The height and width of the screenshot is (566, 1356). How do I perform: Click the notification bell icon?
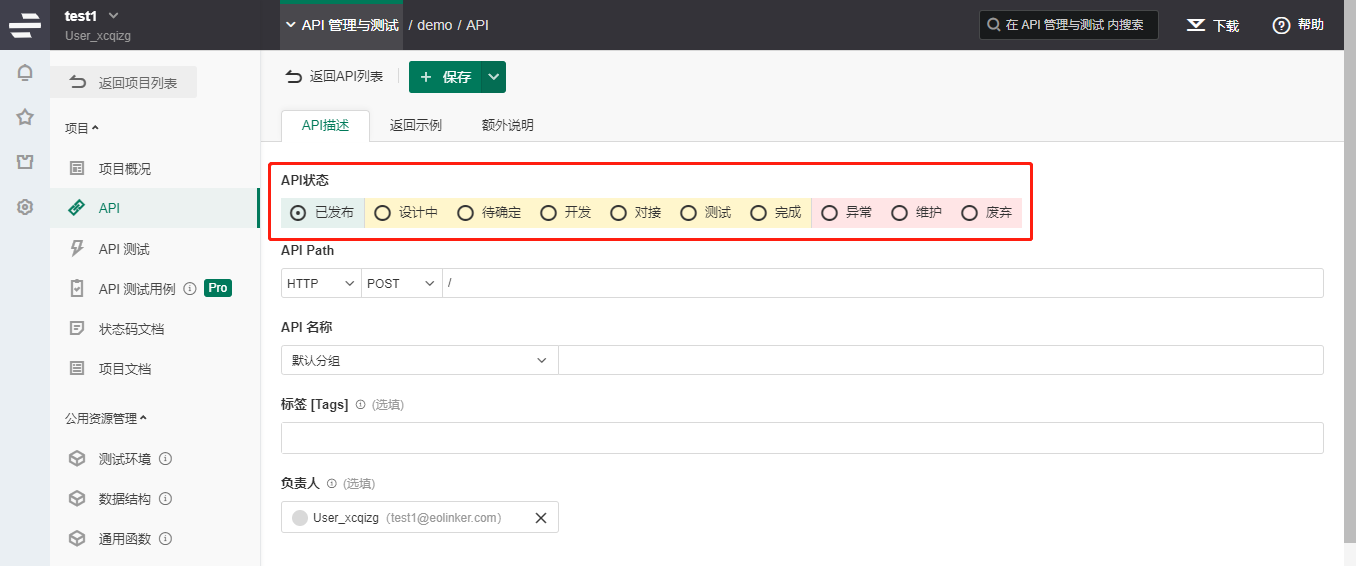(x=25, y=73)
